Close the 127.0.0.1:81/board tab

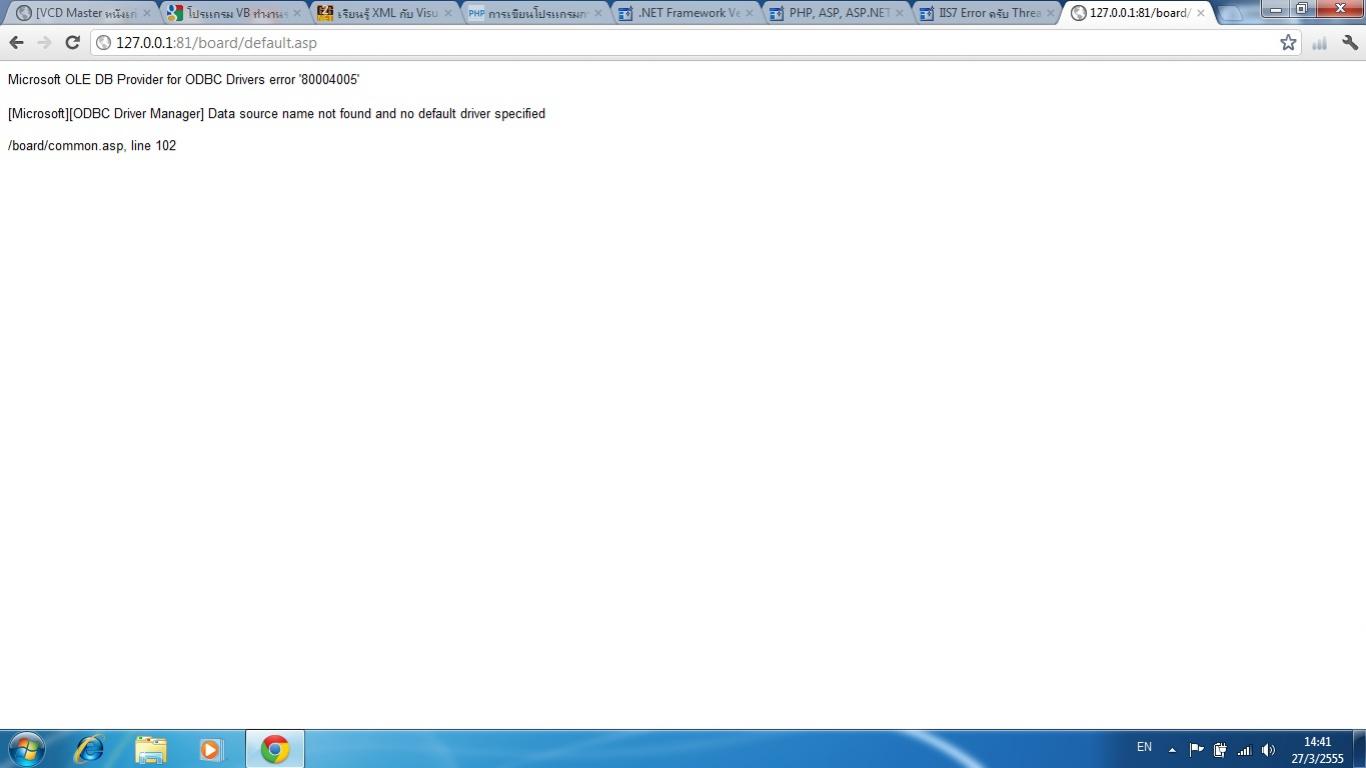click(x=1201, y=13)
